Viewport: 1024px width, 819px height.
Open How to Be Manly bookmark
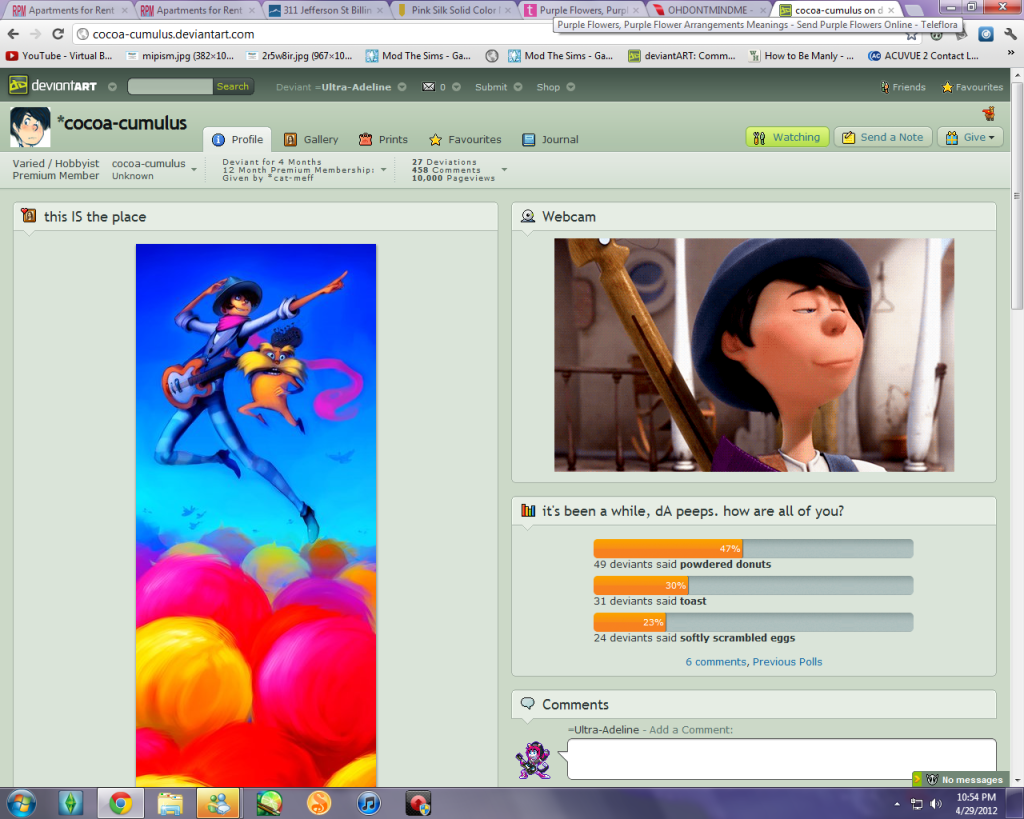[x=801, y=56]
